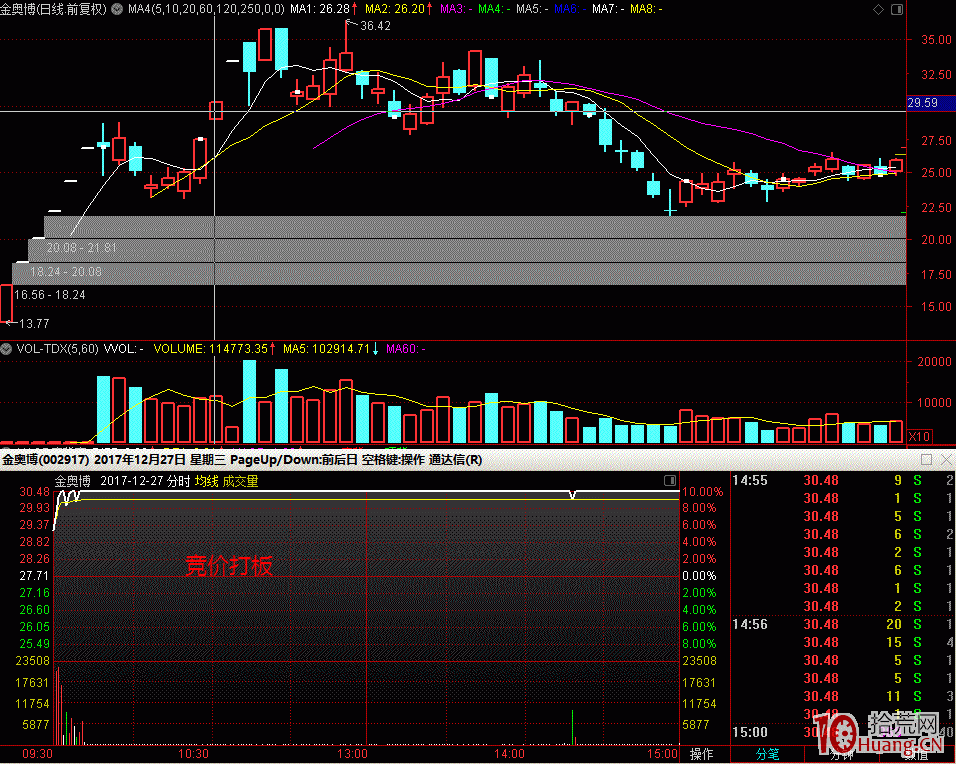Open indicator settings icon beside 金奥博(日线.前复权)
Screen dimensions: 956x764
click(116, 9)
